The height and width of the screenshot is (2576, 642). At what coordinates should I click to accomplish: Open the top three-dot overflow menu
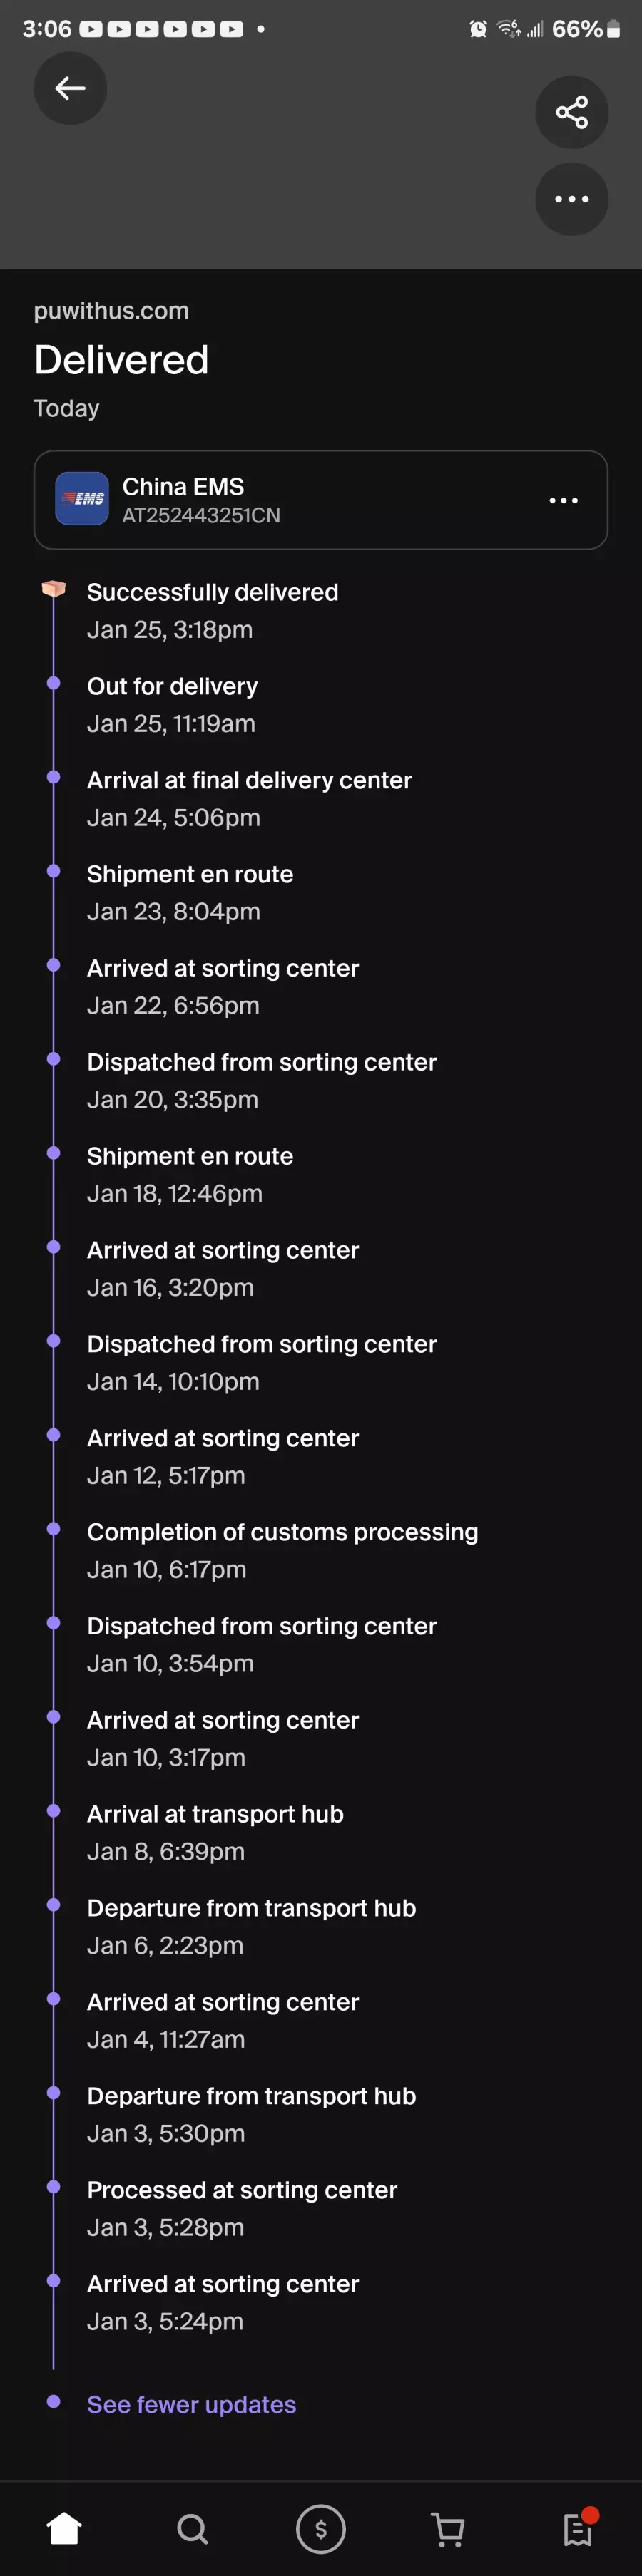tap(571, 199)
